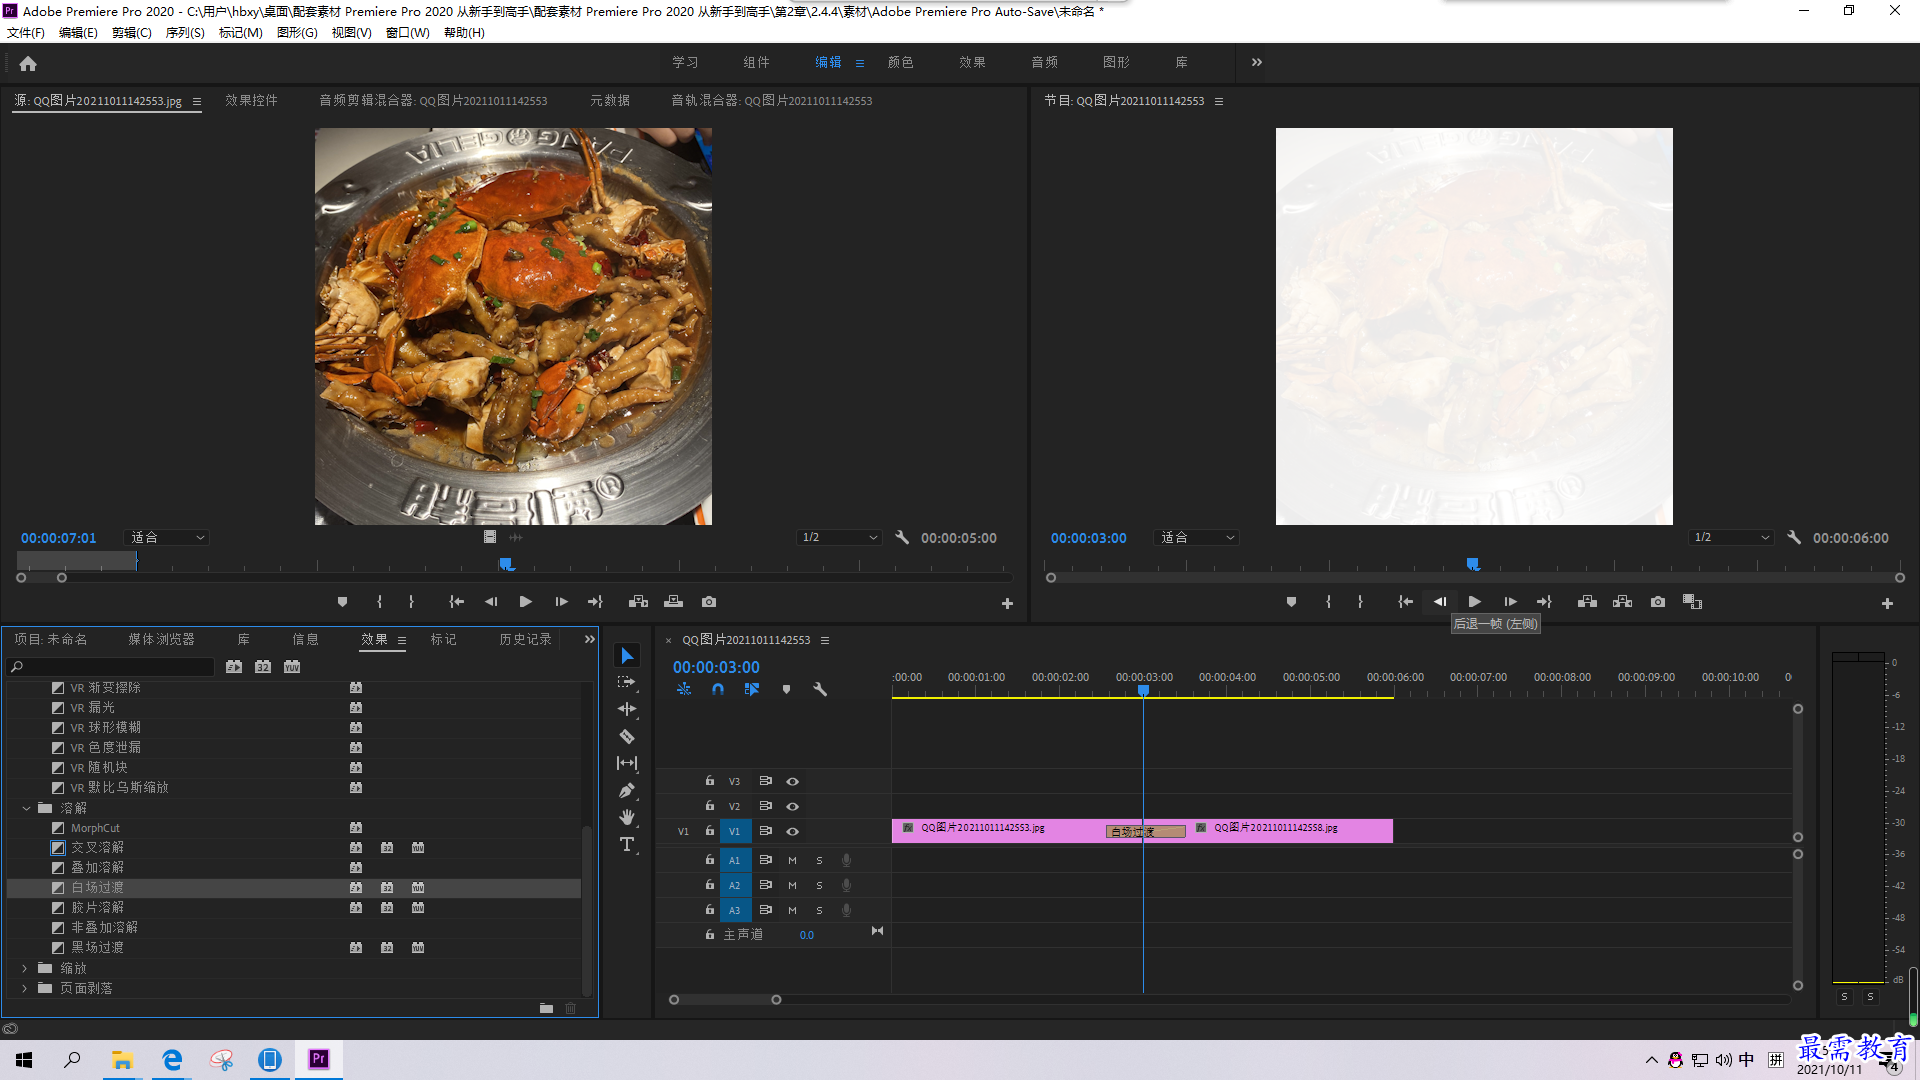Filter 32-bit color effects

pyautogui.click(x=263, y=667)
